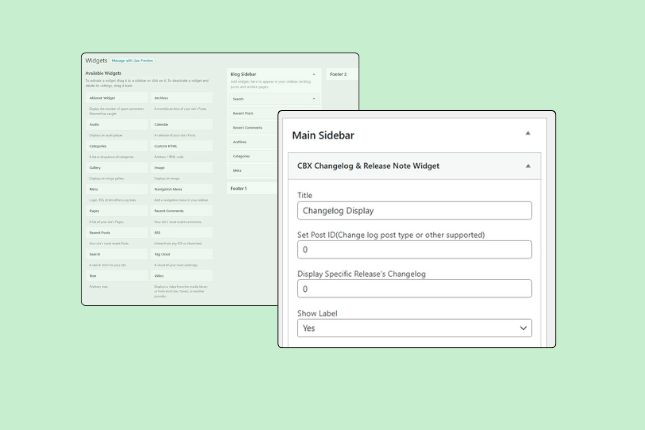Image resolution: width=645 pixels, height=430 pixels.
Task: Open the Manage with Live Preview link
Action: 132,60
